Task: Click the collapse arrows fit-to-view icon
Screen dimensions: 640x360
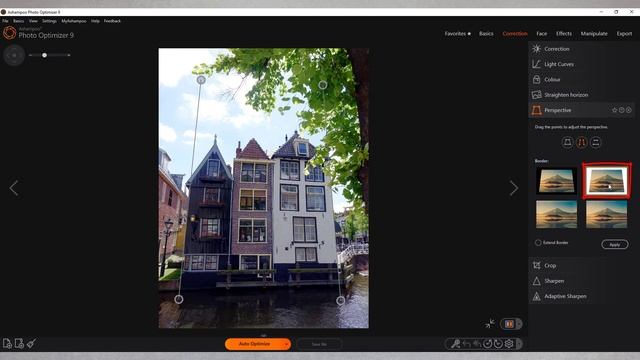Action: pyautogui.click(x=490, y=324)
